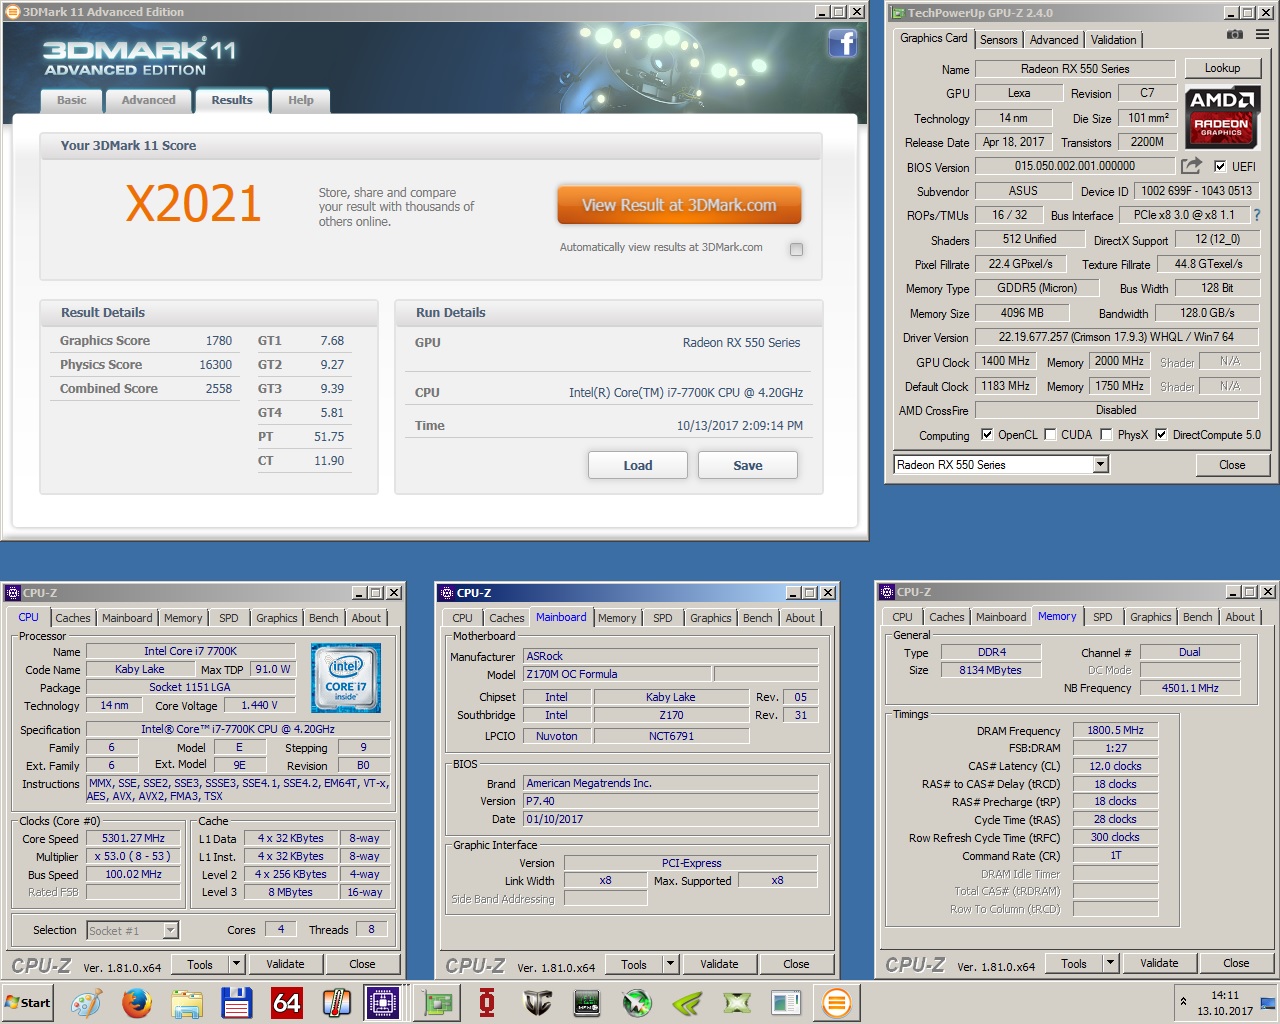This screenshot has width=1280, height=1024.
Task: Open NVIDIA icon on the taskbar
Action: [687, 1002]
